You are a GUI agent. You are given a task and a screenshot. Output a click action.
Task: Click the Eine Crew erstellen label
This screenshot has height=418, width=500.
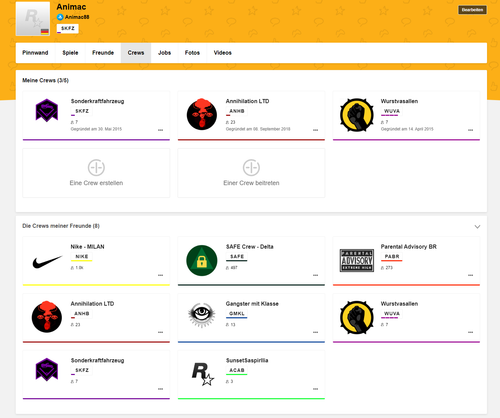96,183
